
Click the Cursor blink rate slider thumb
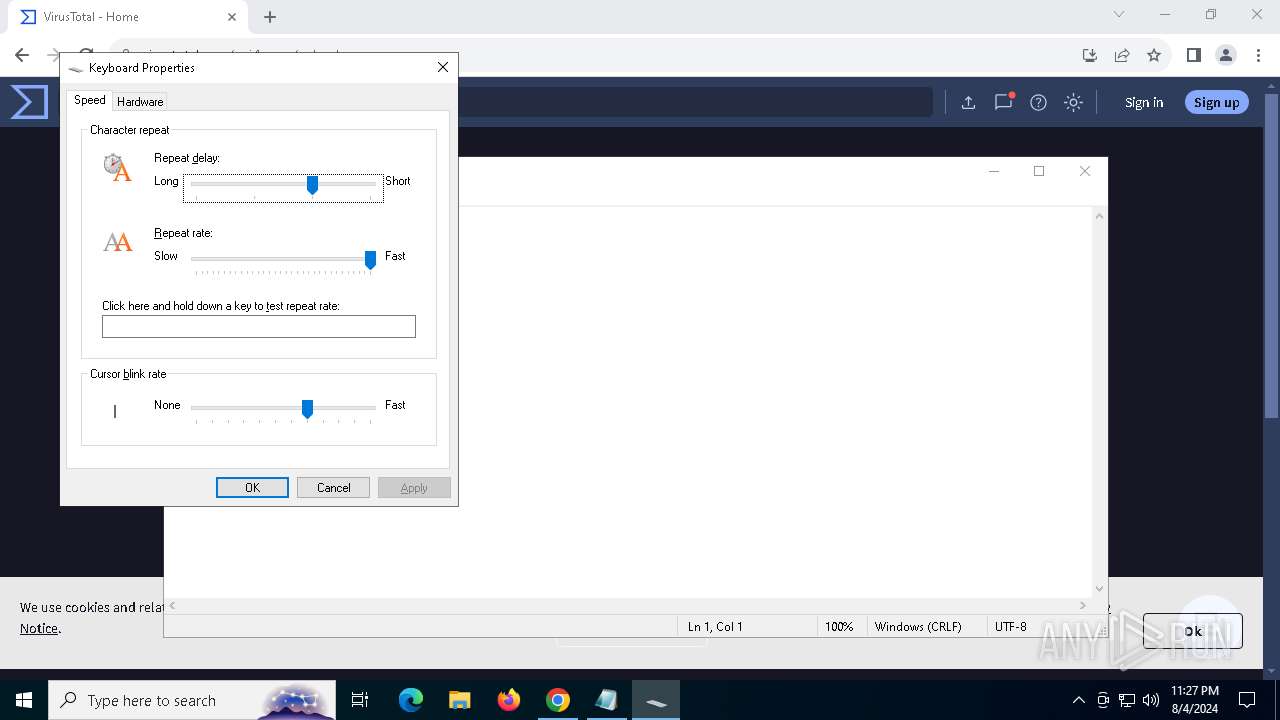click(307, 408)
